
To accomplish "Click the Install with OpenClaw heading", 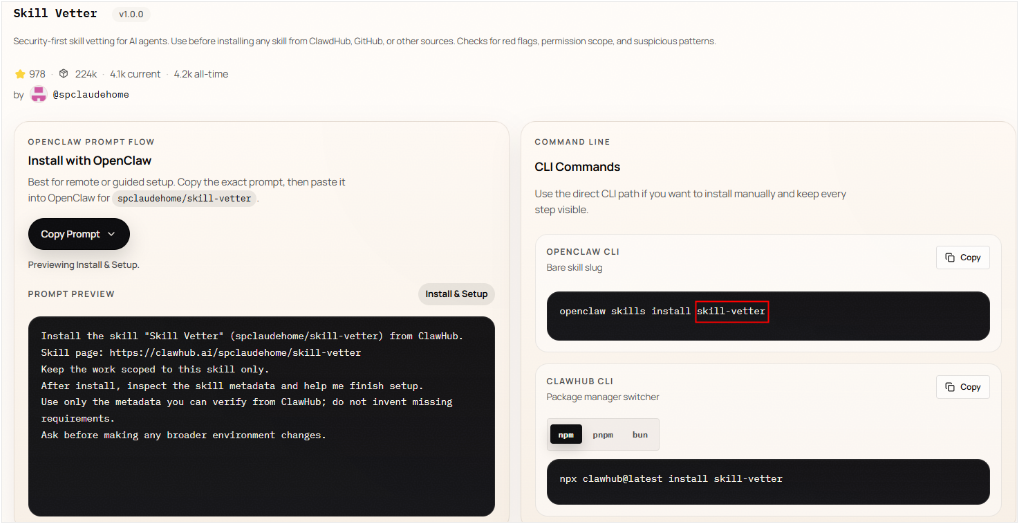I will 90,160.
